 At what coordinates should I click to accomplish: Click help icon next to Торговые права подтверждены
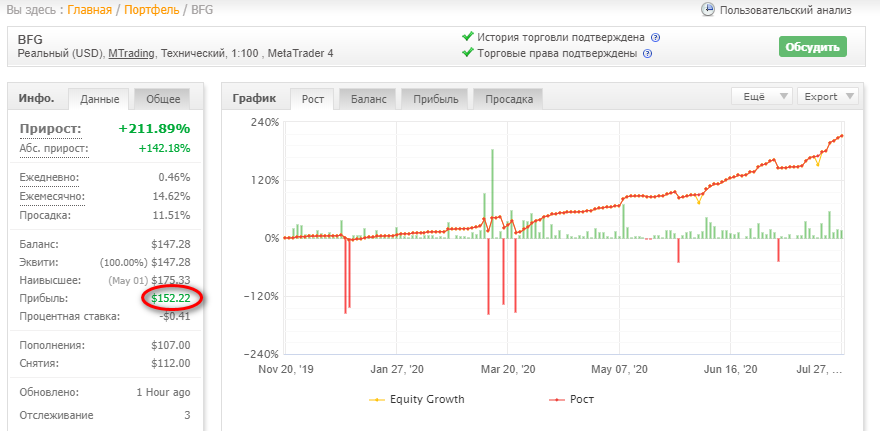click(x=647, y=54)
